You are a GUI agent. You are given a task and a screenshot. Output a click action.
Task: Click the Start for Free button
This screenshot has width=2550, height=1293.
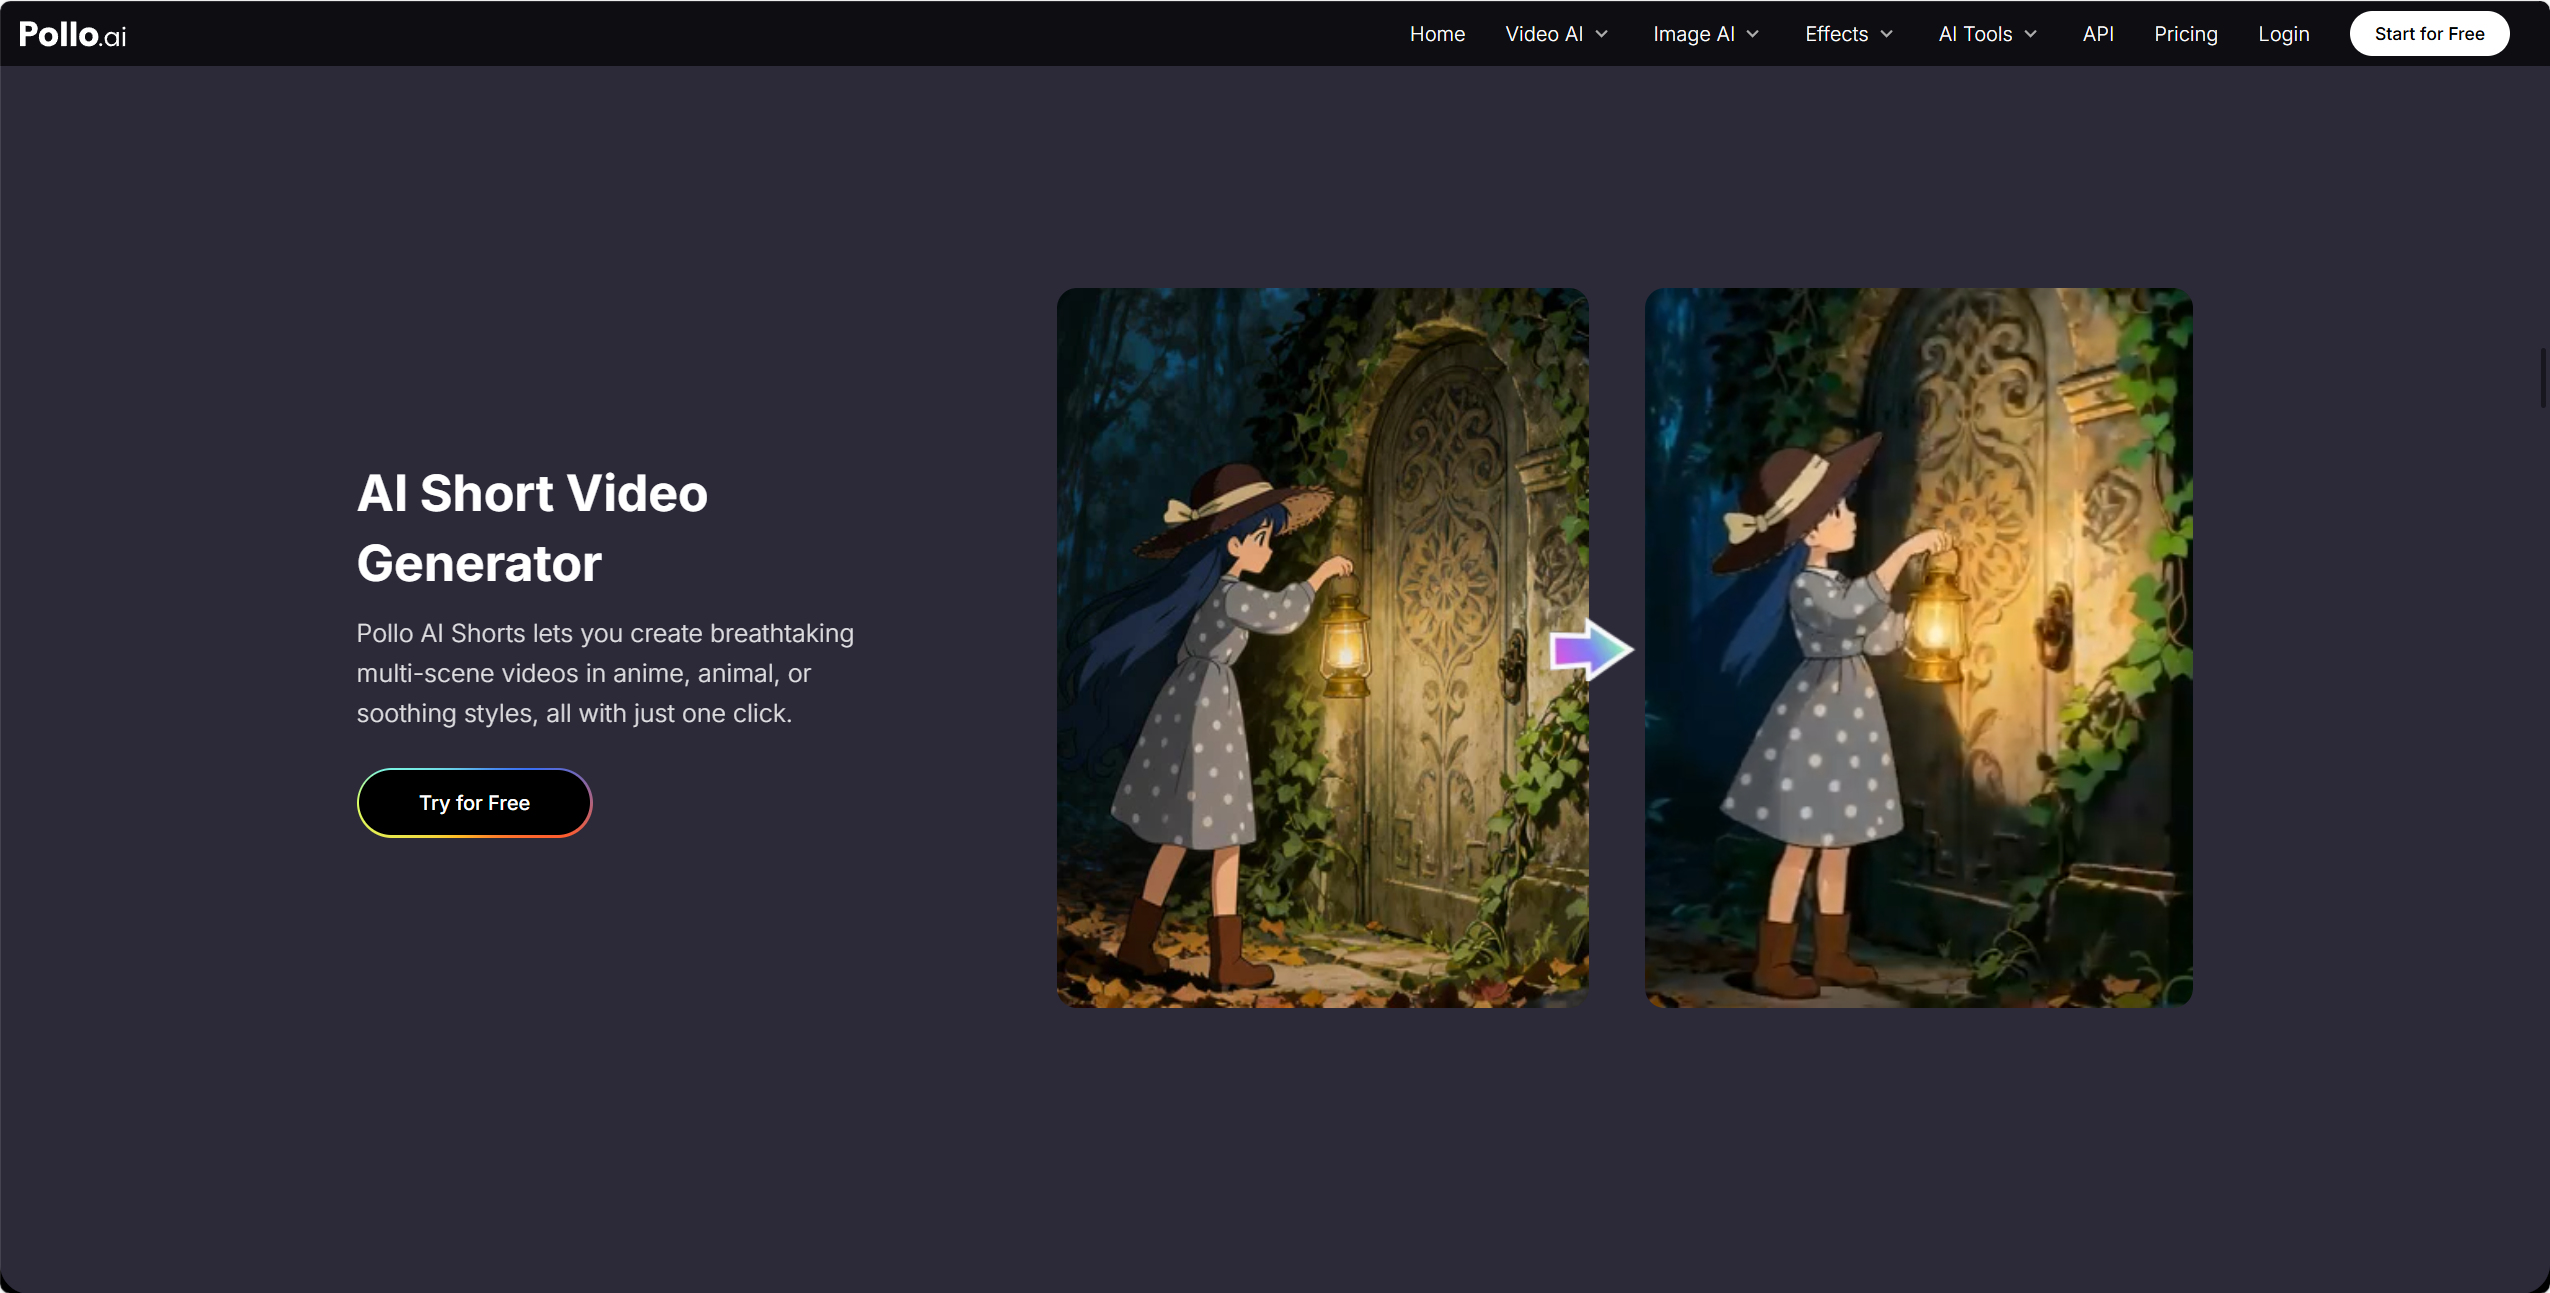pos(2429,34)
